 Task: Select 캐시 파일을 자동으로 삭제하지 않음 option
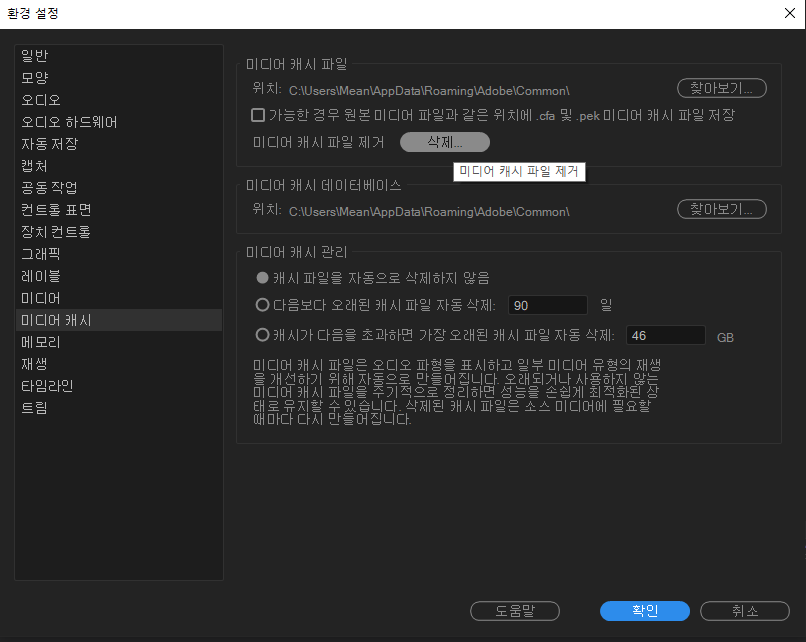[x=263, y=278]
